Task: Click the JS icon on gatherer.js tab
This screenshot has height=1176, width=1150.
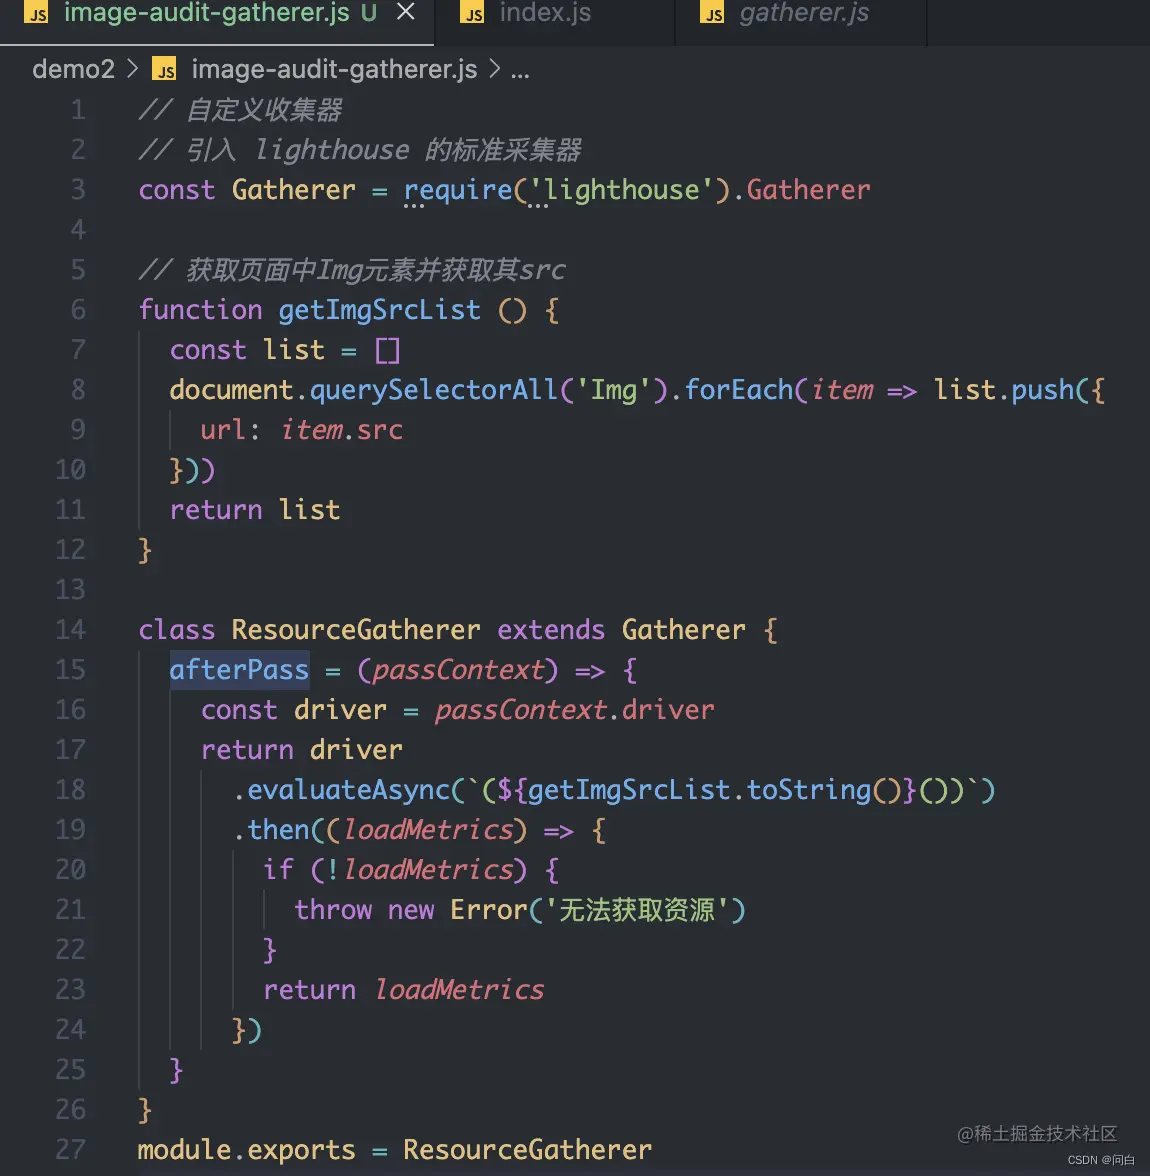Action: coord(712,13)
